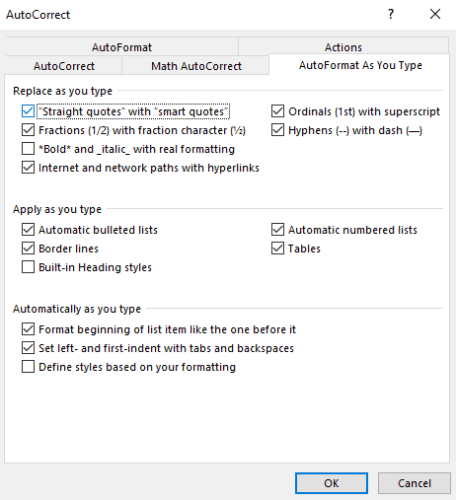Image resolution: width=456 pixels, height=500 pixels.
Task: Select the AutoCorrect tab
Action: click(64, 66)
